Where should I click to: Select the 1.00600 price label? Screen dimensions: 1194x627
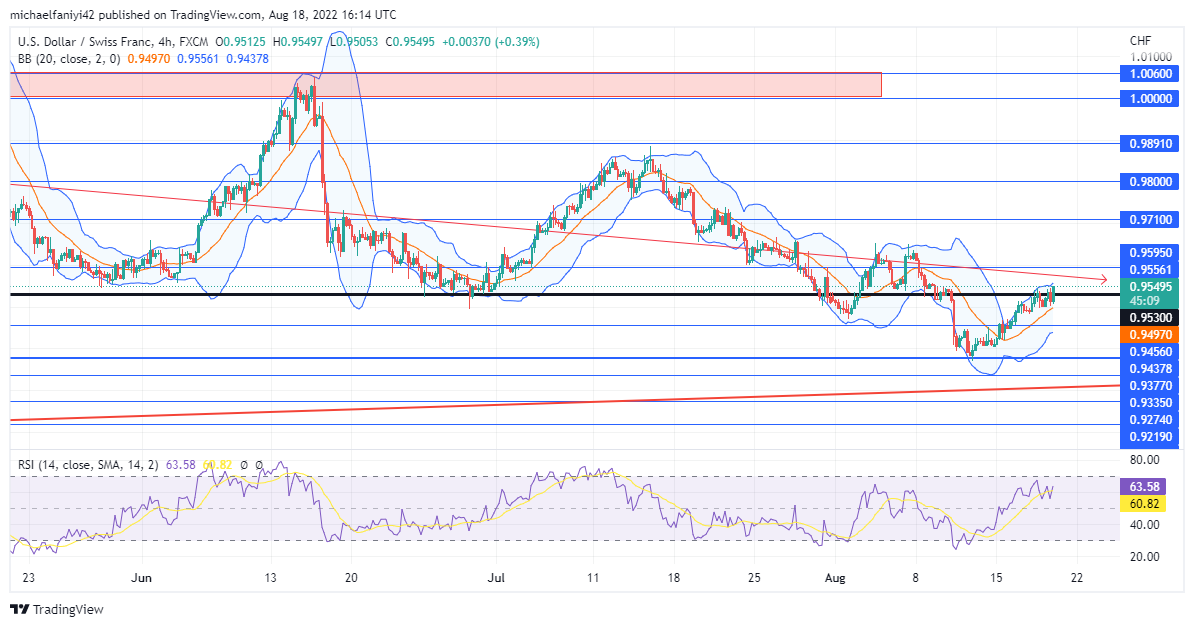pos(1150,74)
